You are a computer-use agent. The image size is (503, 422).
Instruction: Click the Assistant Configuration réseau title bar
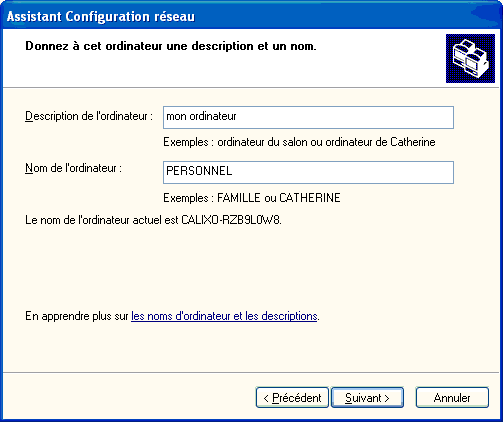coord(251,16)
